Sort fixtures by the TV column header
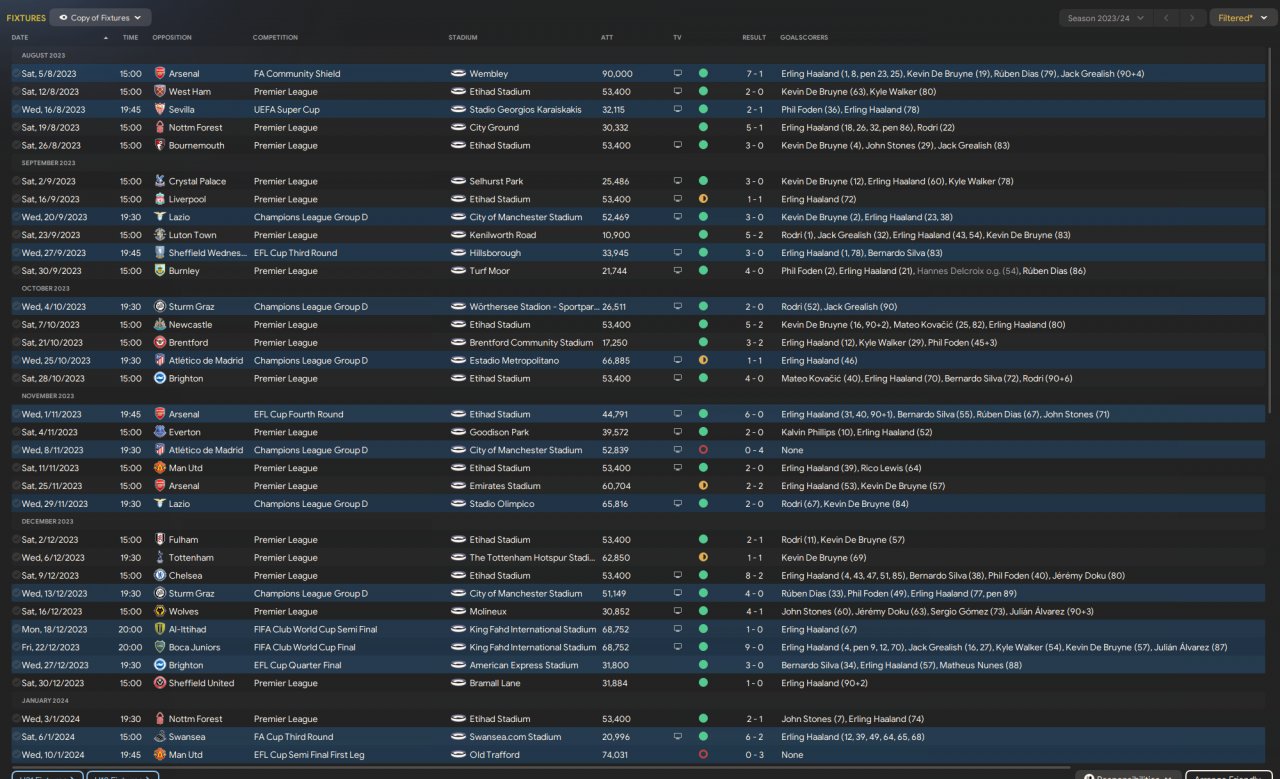Image resolution: width=1280 pixels, height=779 pixels. [x=677, y=38]
